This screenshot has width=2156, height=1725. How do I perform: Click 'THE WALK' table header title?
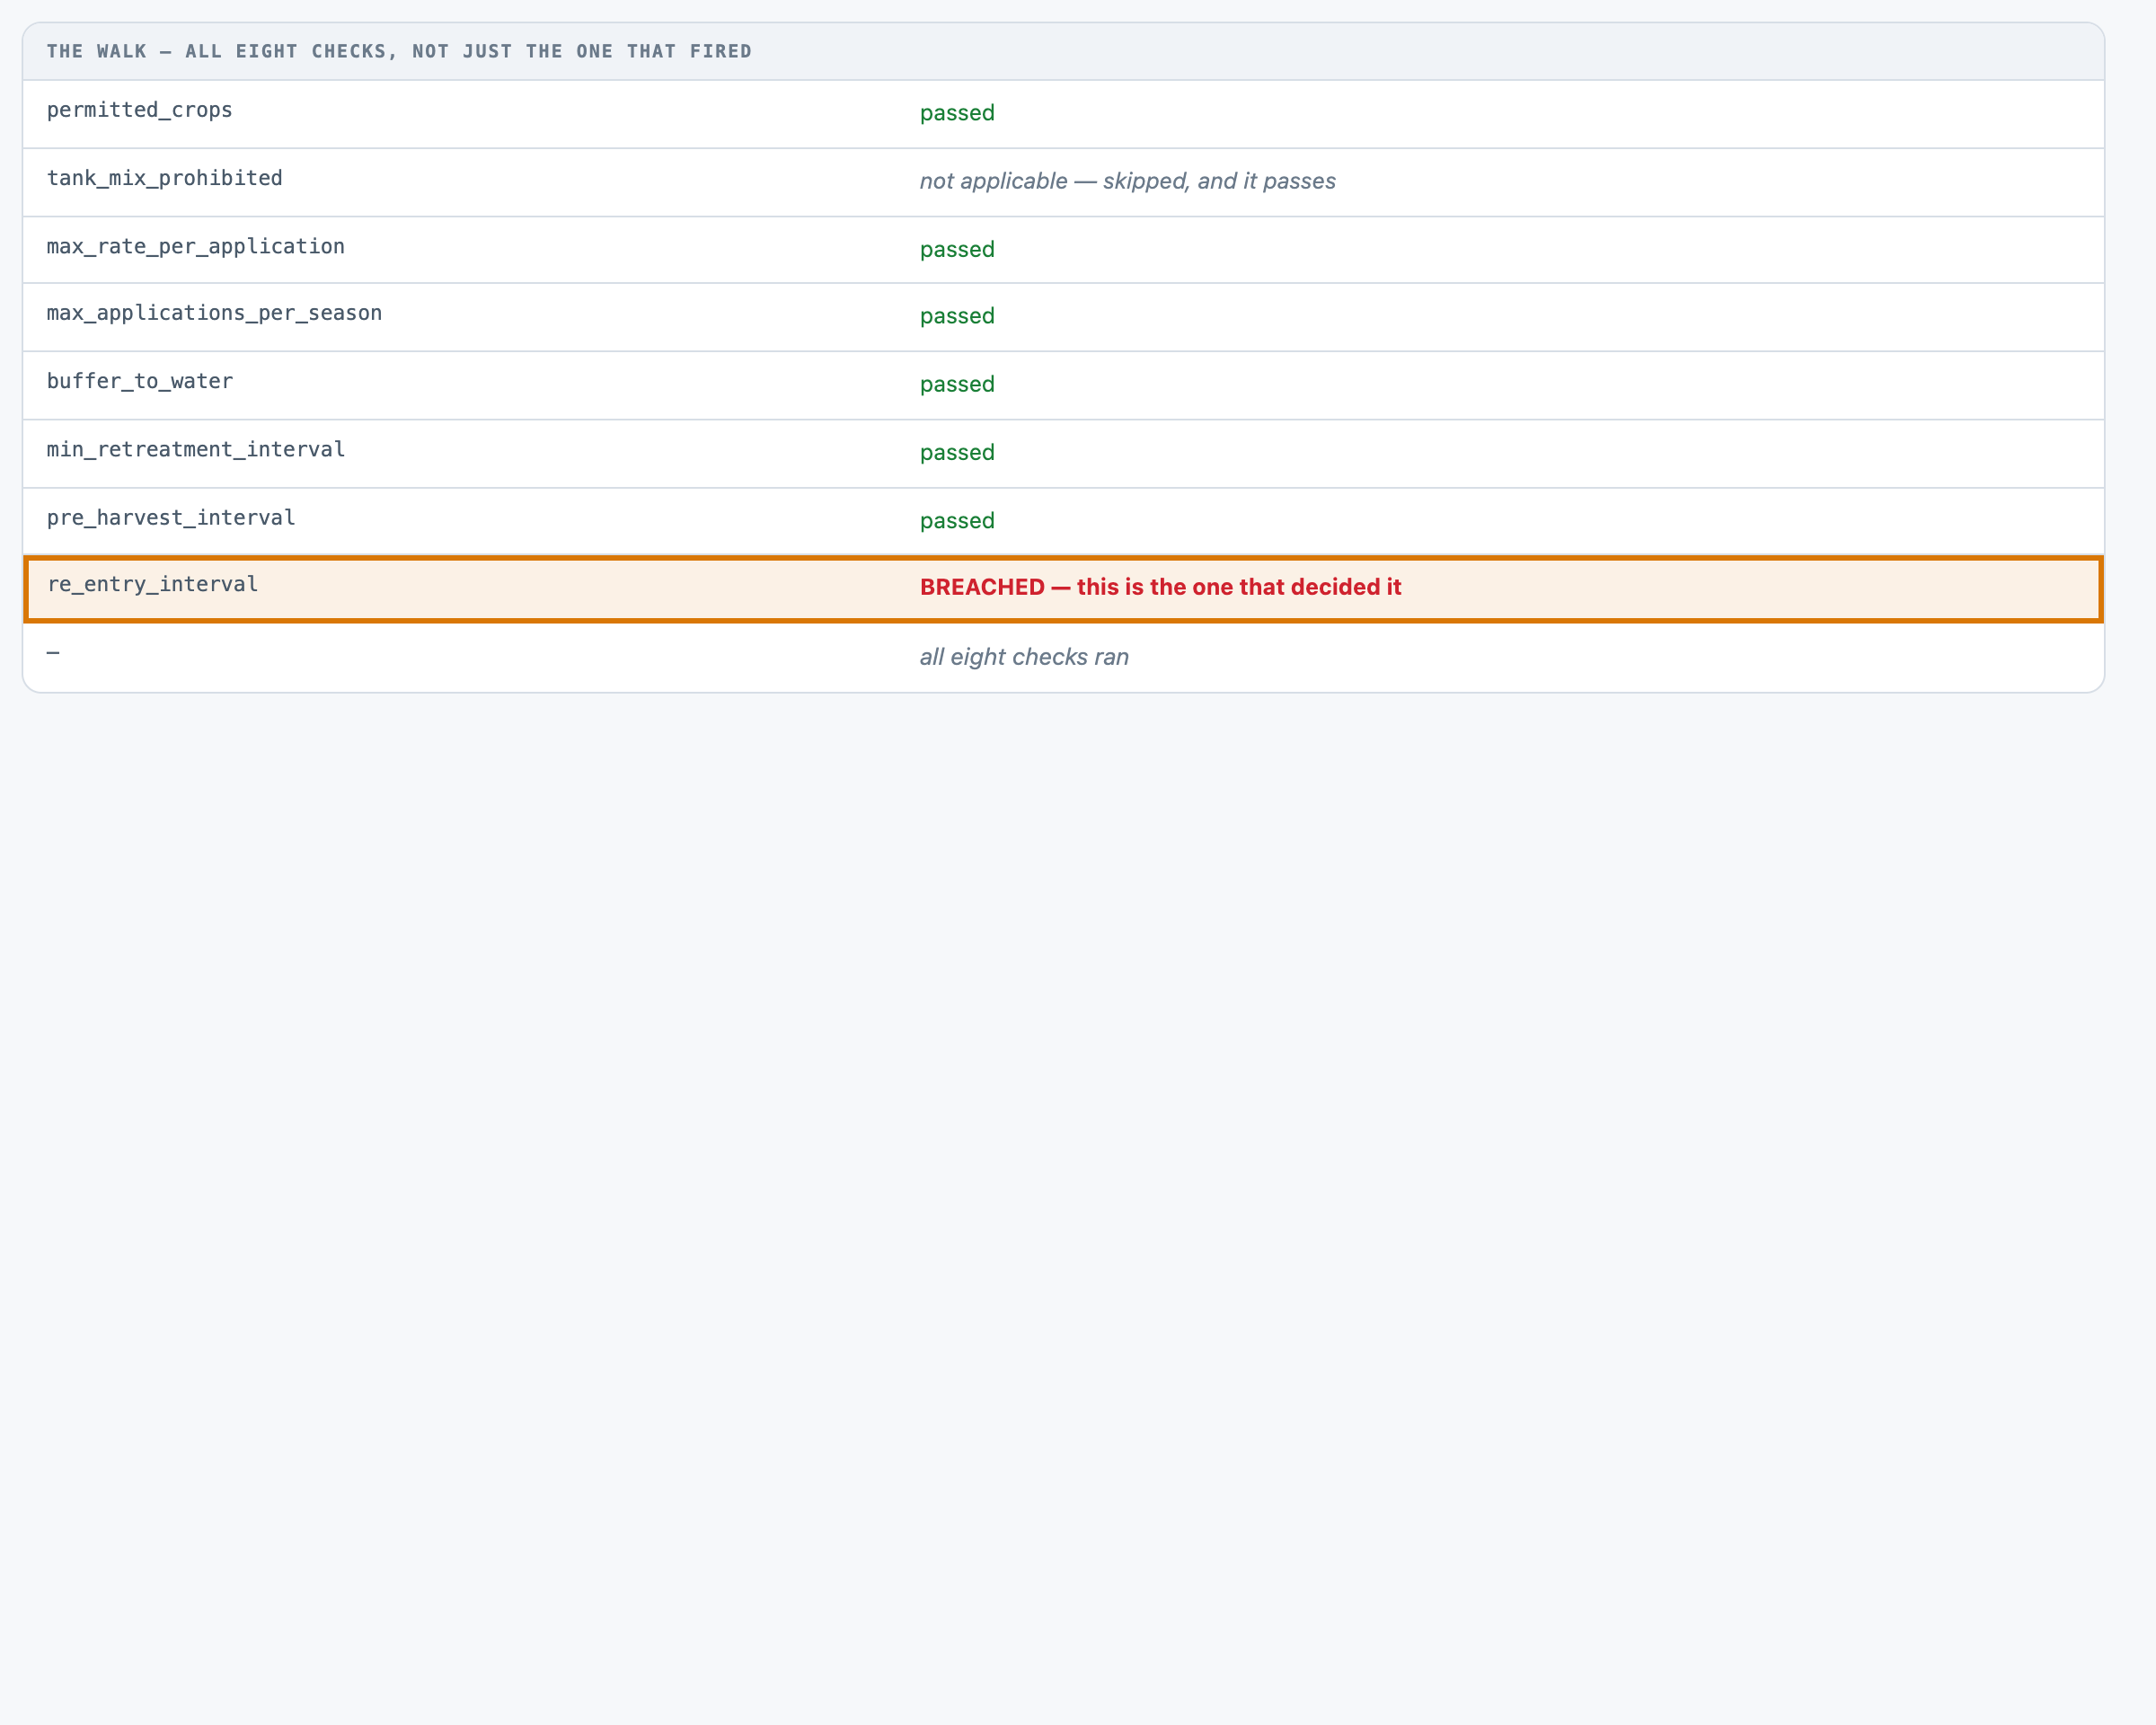[399, 51]
